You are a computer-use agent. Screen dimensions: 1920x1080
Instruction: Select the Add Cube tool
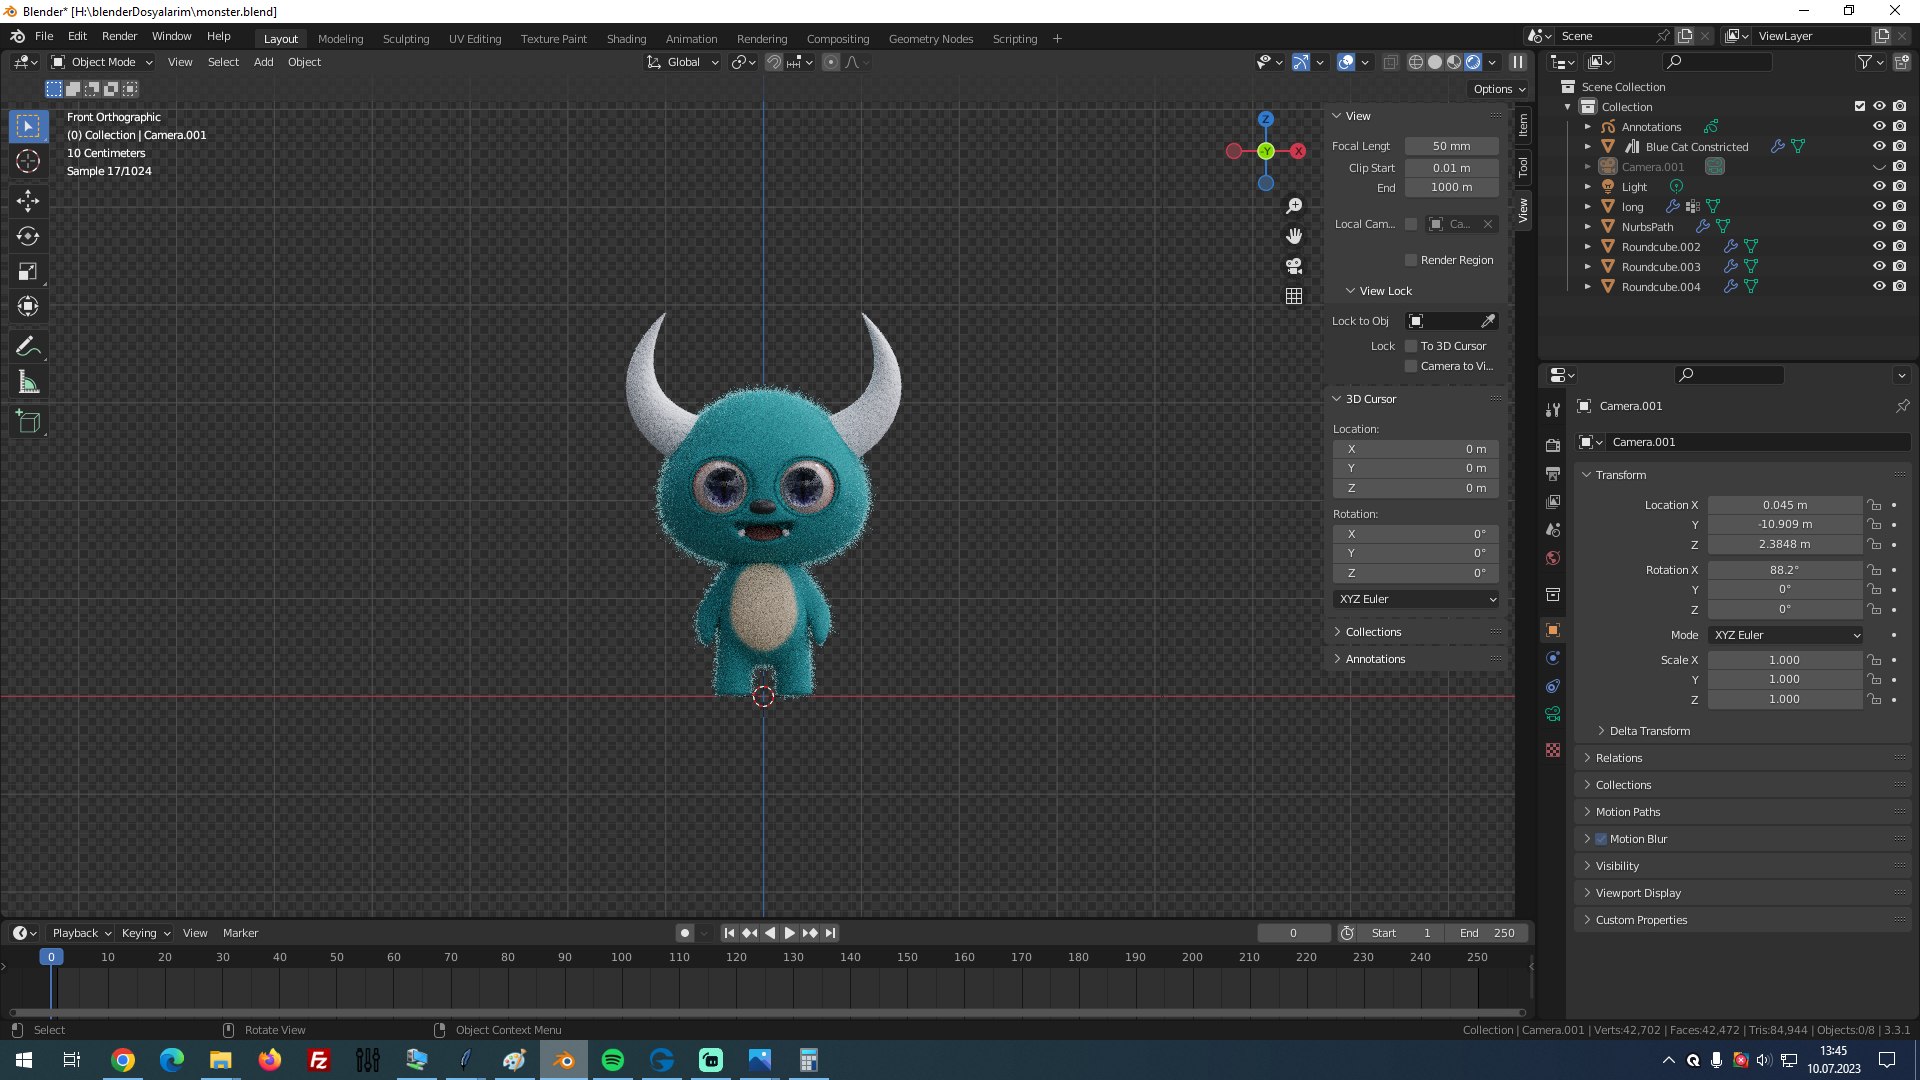pos(28,422)
